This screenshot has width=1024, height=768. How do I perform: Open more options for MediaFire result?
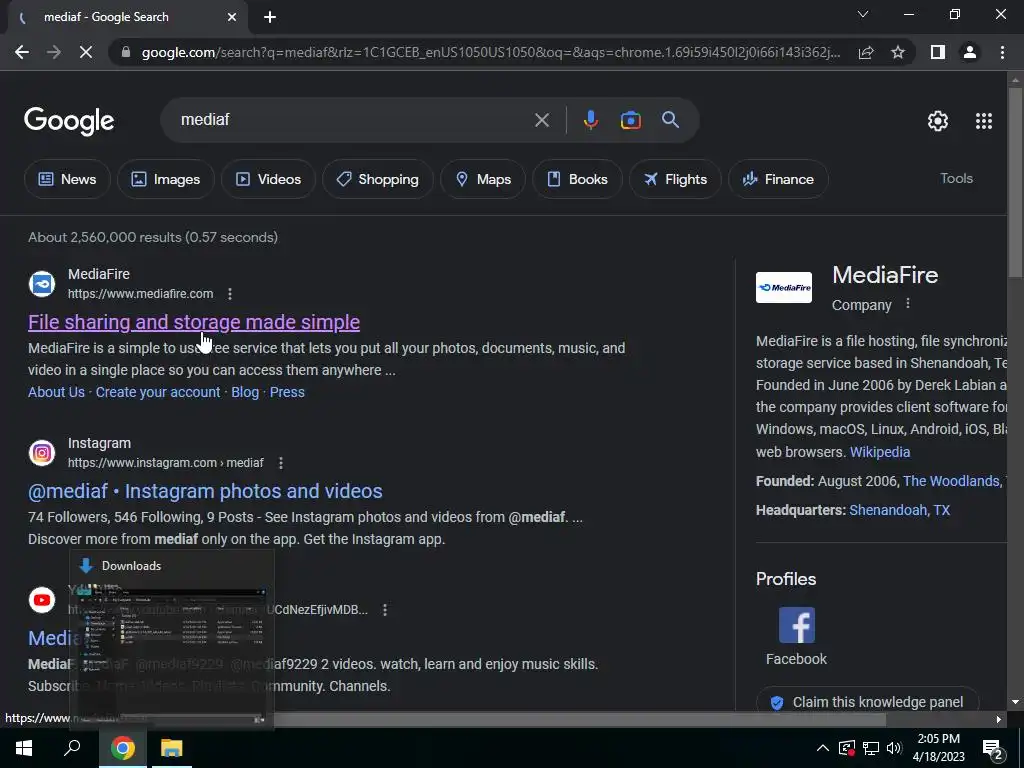point(230,294)
